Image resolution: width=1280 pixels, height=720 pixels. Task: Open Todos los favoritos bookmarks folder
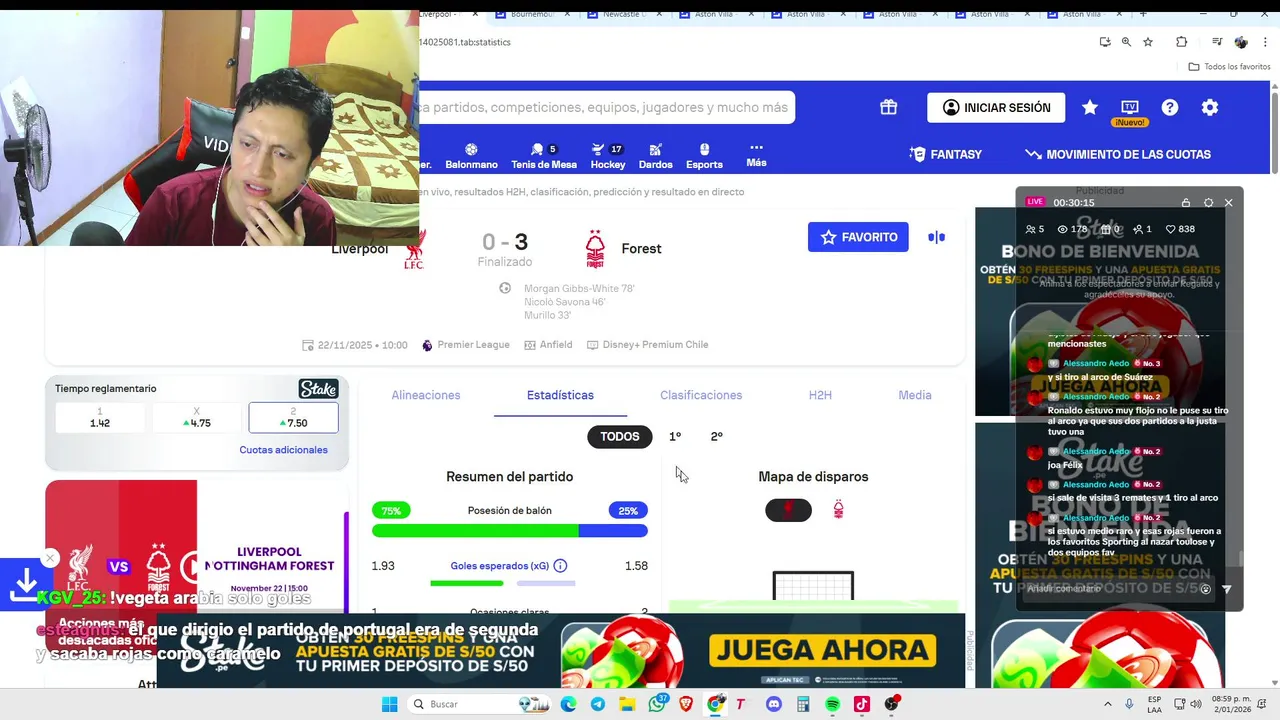1229,66
